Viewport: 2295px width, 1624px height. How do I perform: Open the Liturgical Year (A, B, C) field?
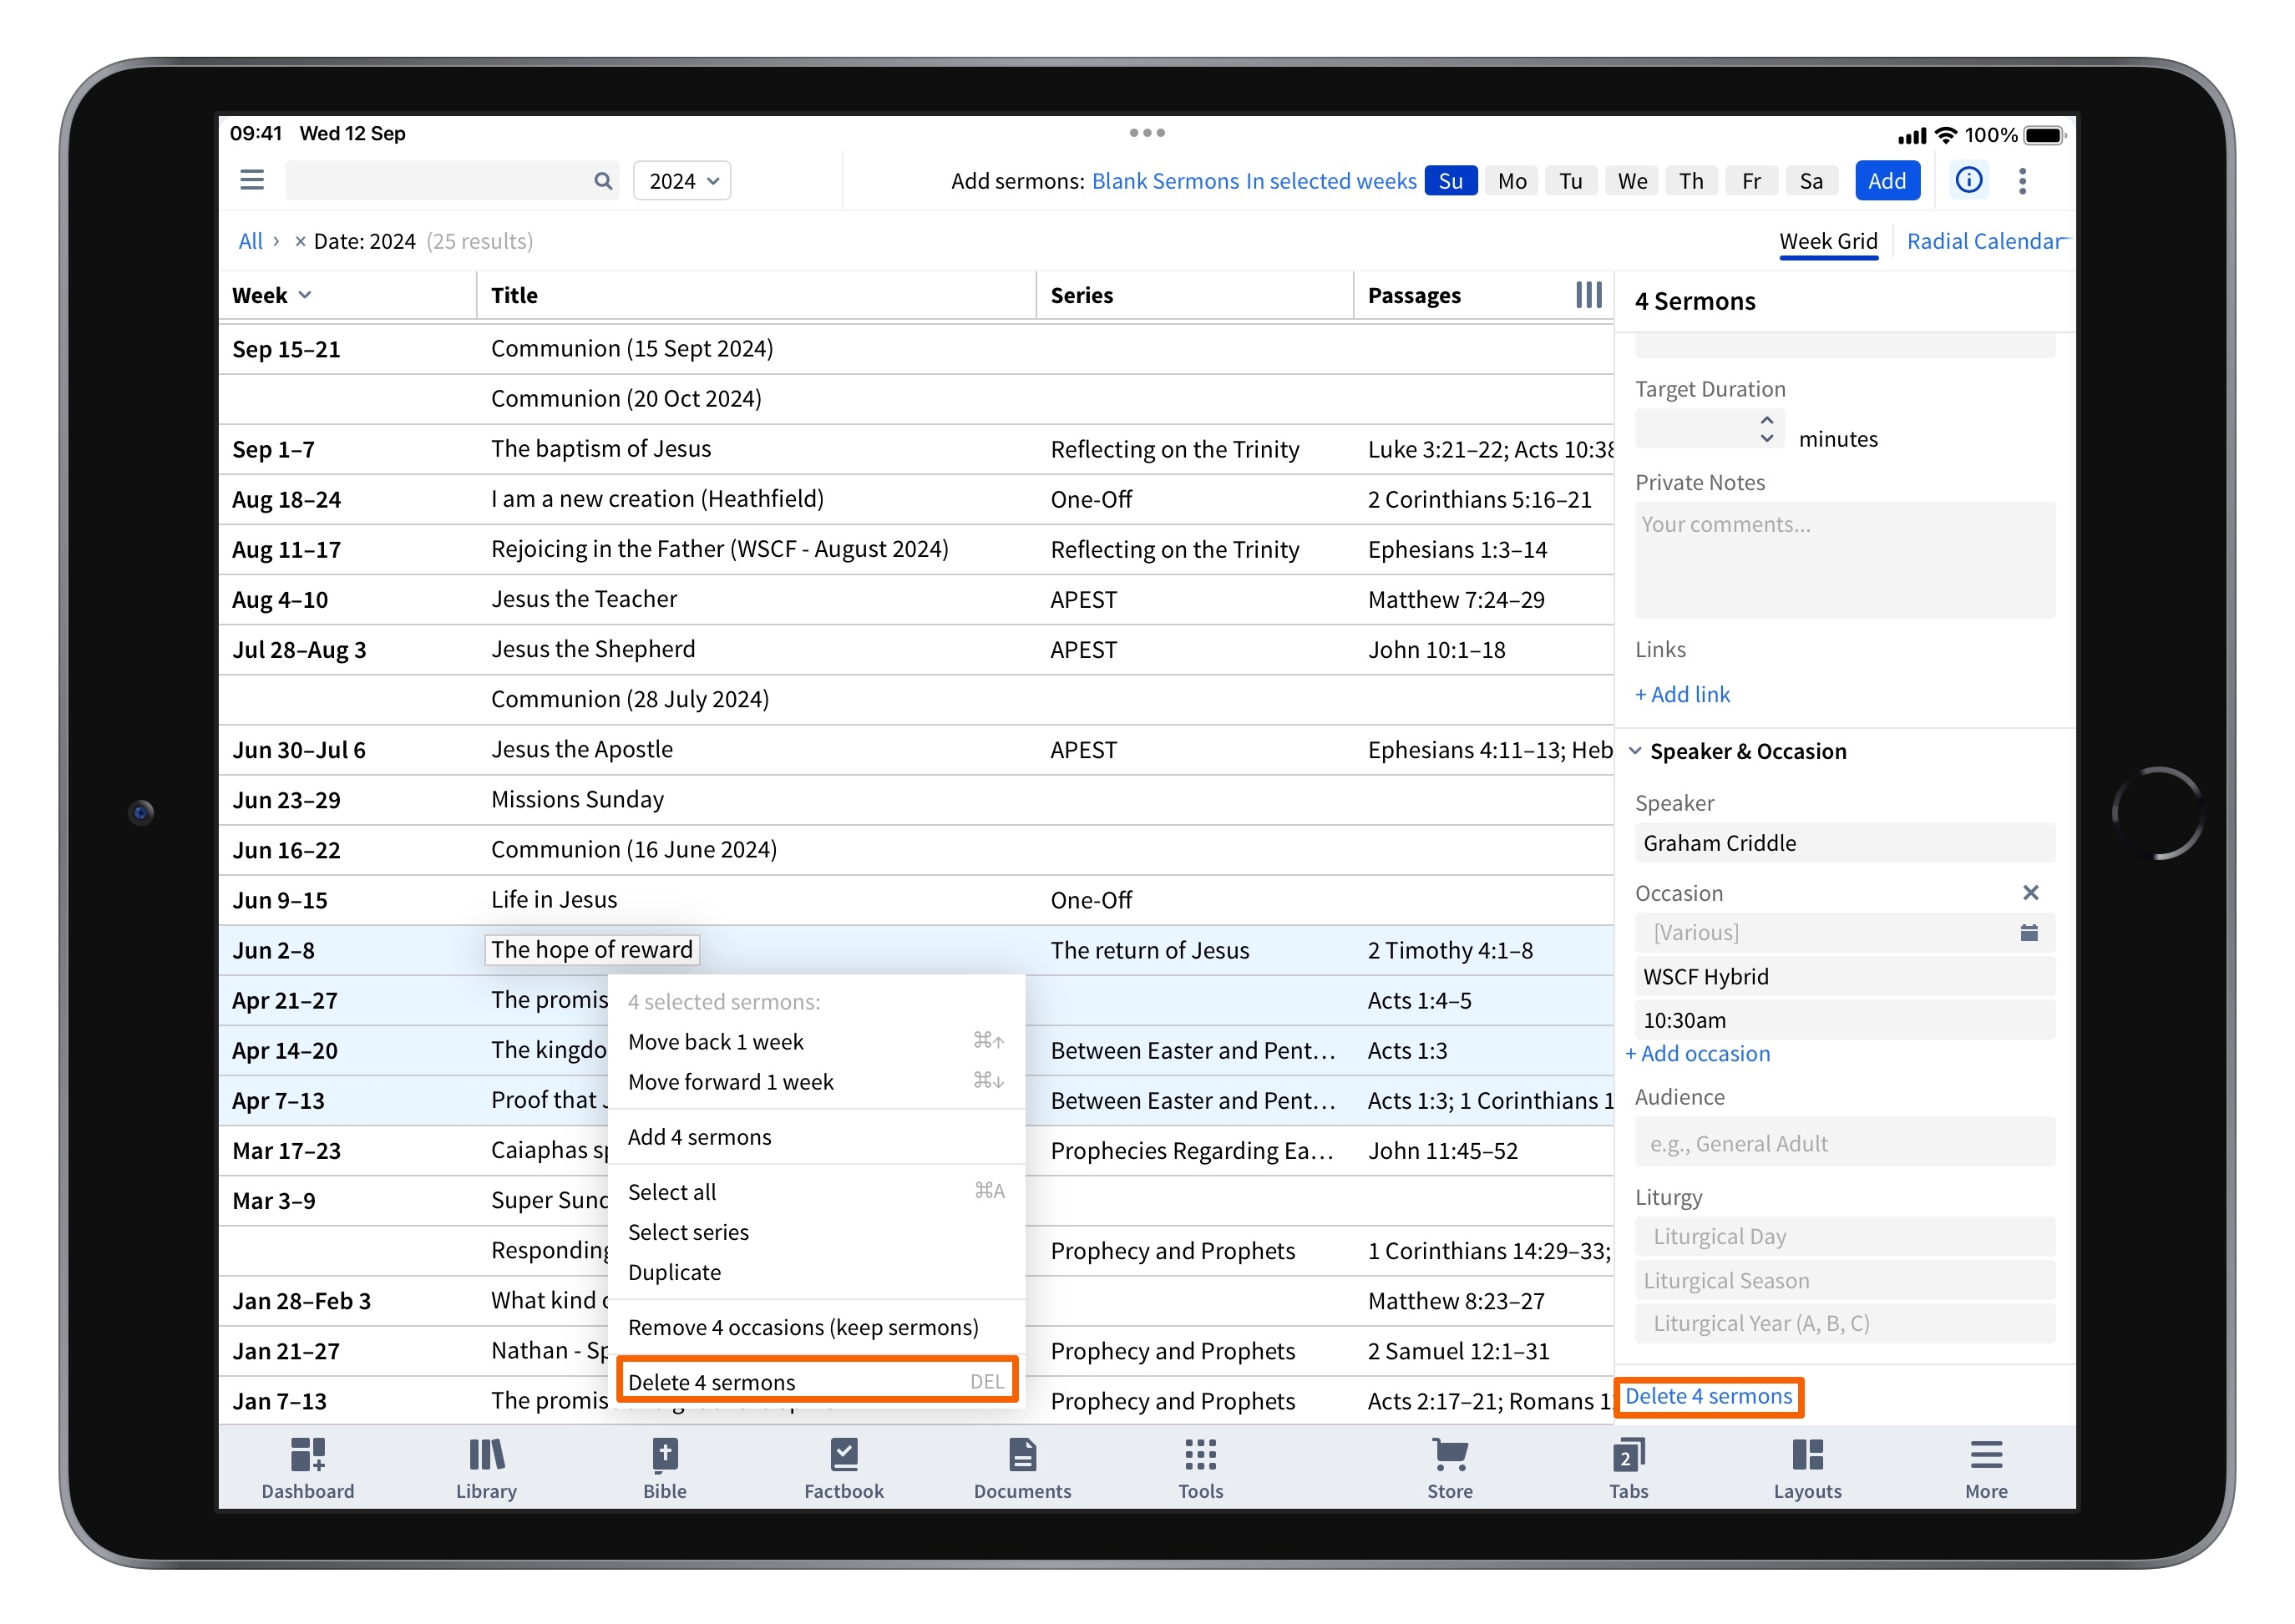(x=1845, y=1324)
